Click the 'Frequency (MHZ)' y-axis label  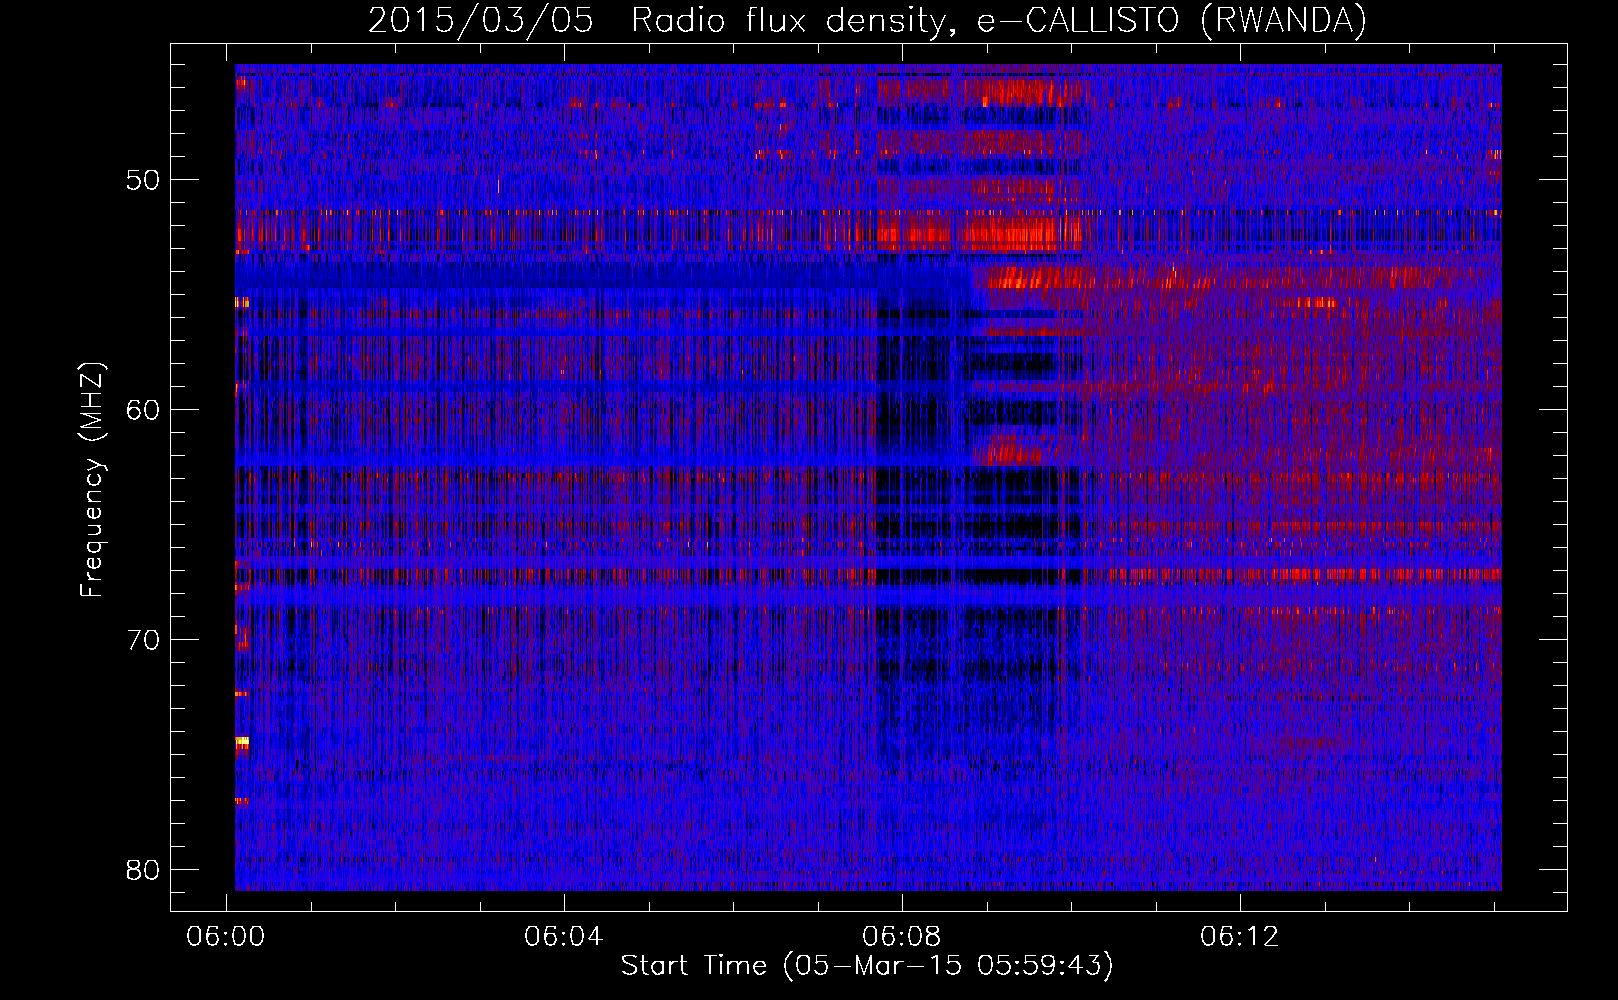92,480
